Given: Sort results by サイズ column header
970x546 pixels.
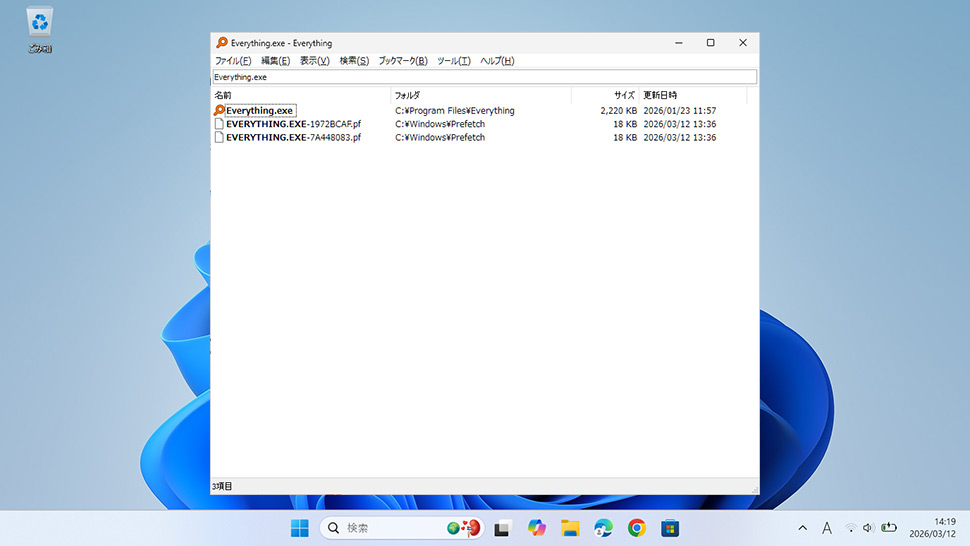Looking at the screenshot, I should click(x=605, y=96).
